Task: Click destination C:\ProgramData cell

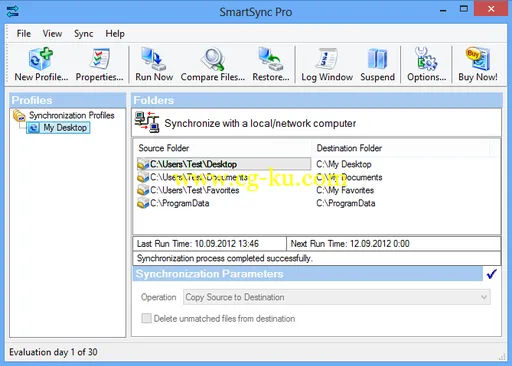Action: (x=346, y=203)
